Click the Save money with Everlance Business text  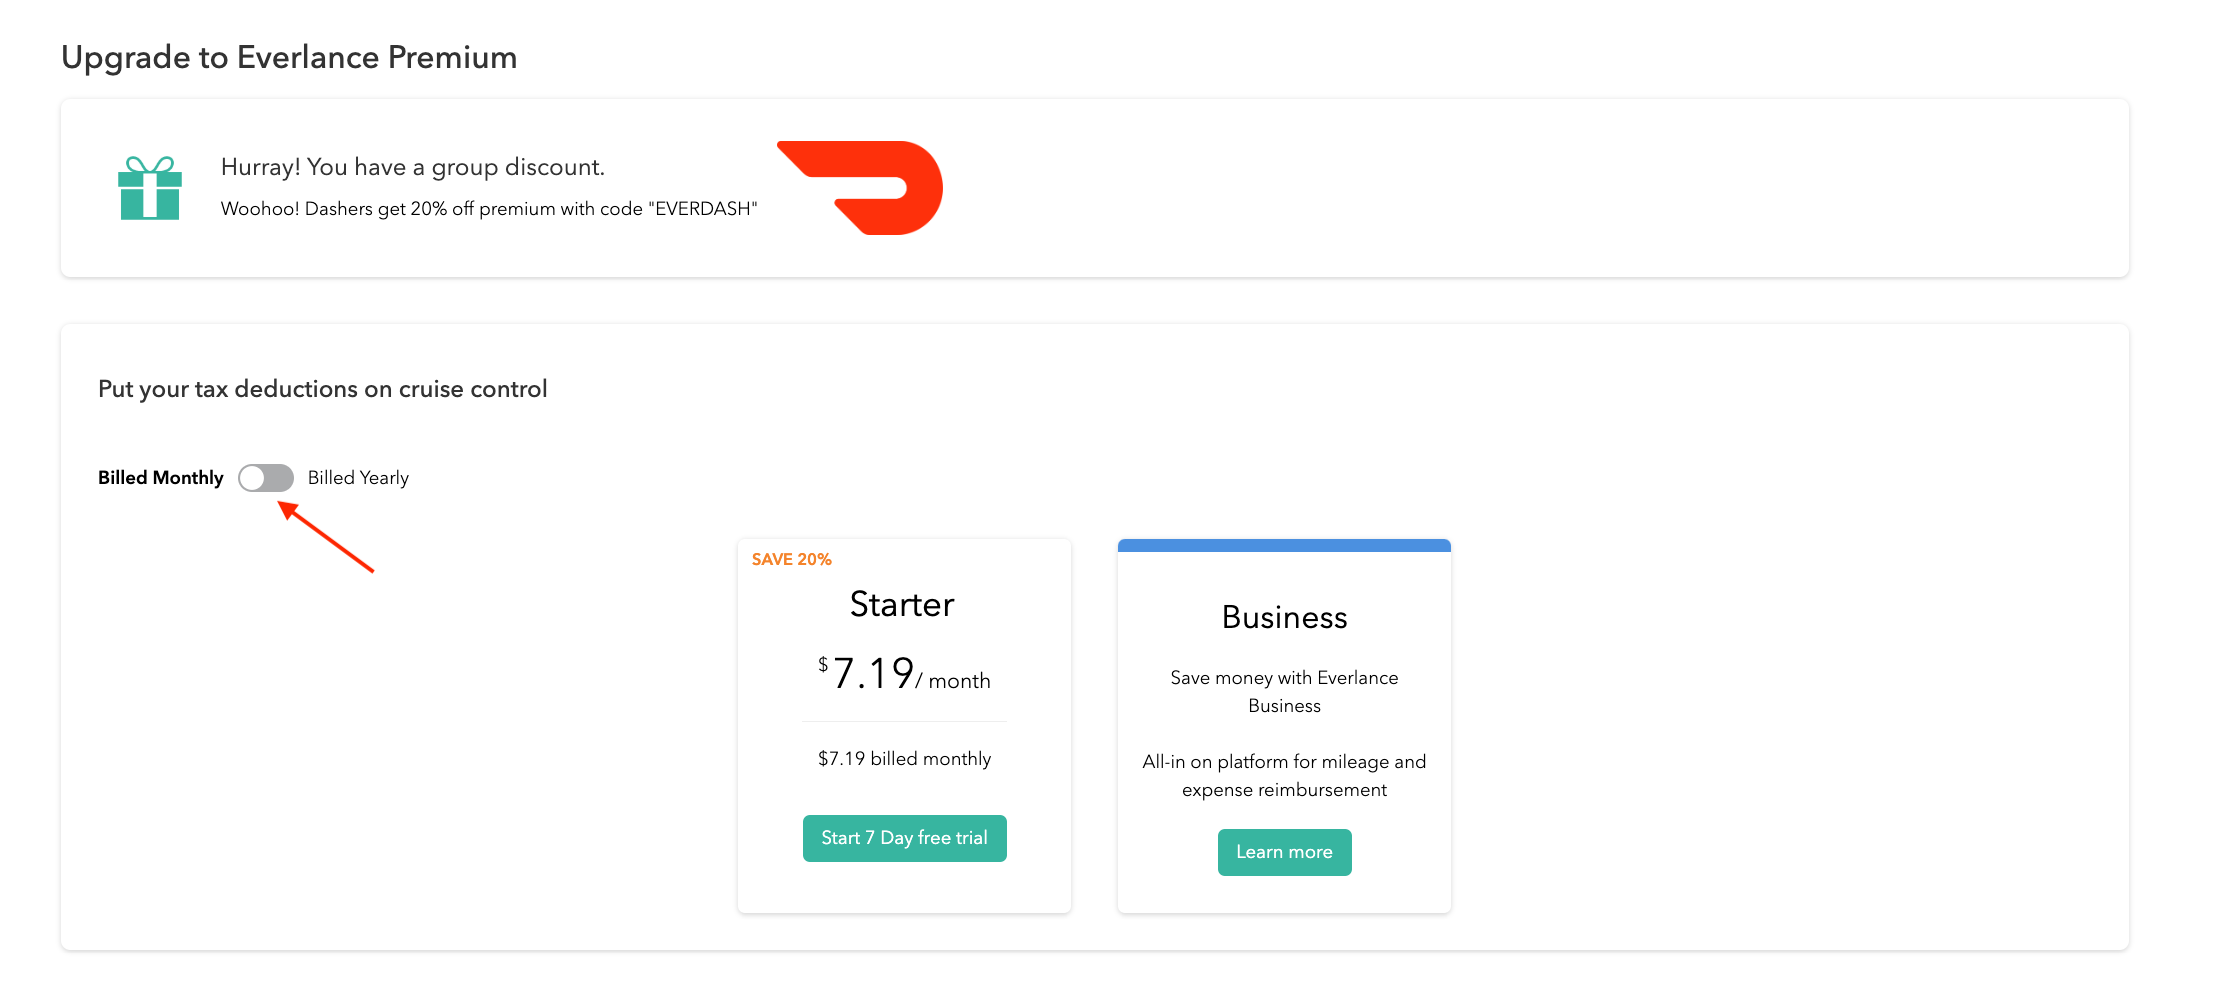(1284, 691)
